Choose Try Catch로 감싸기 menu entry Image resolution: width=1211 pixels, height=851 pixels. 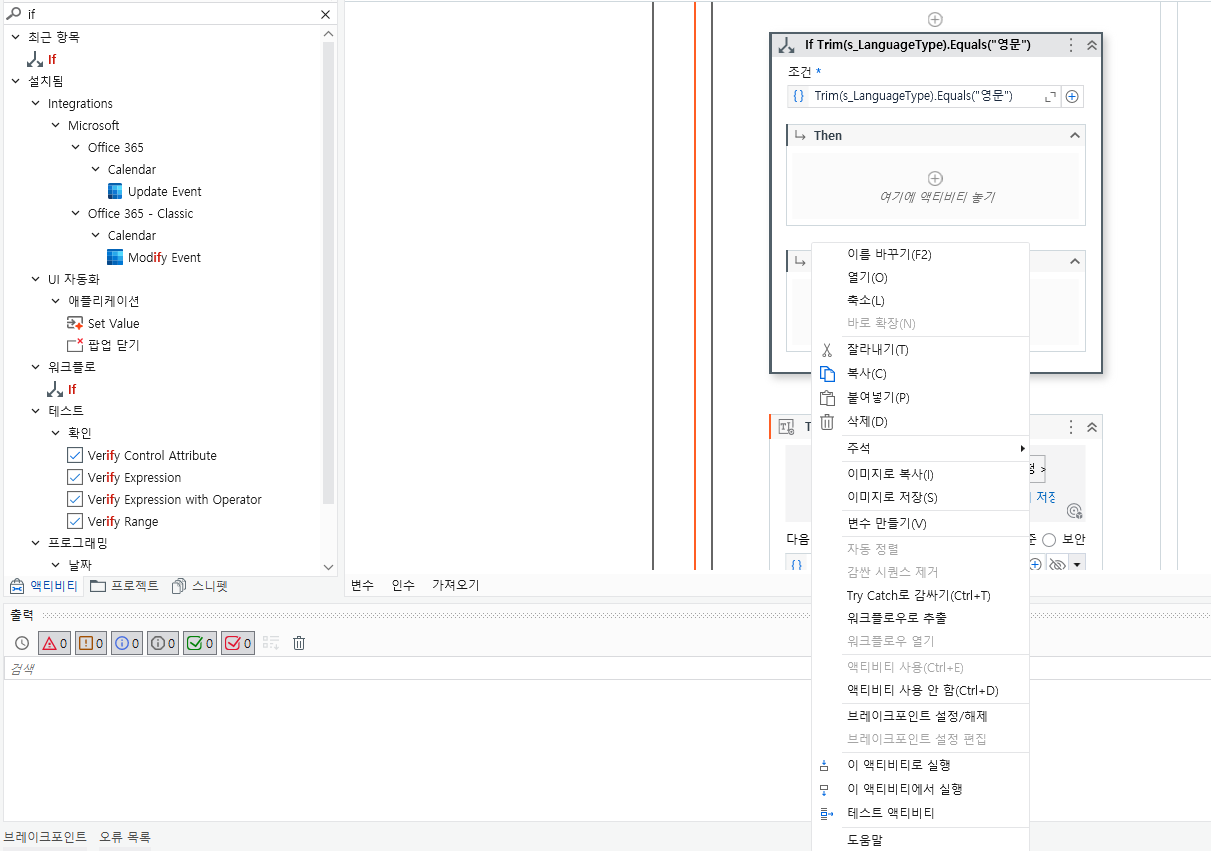[x=920, y=595]
